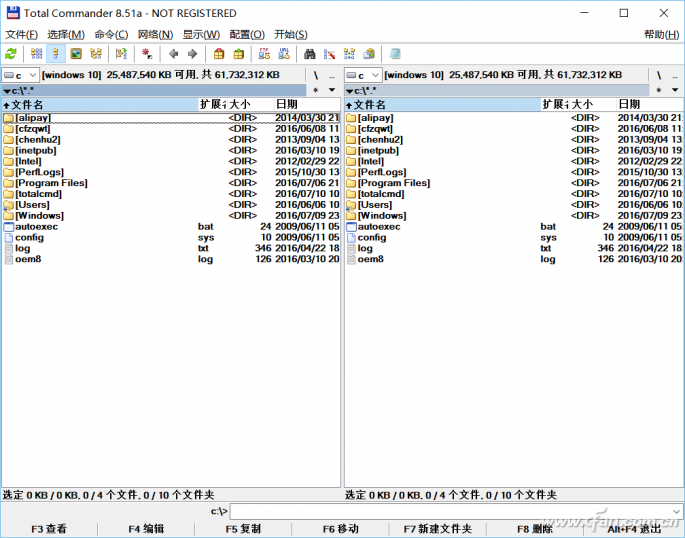Open the 命令(C) menu
This screenshot has height=538, width=685.
coord(111,34)
